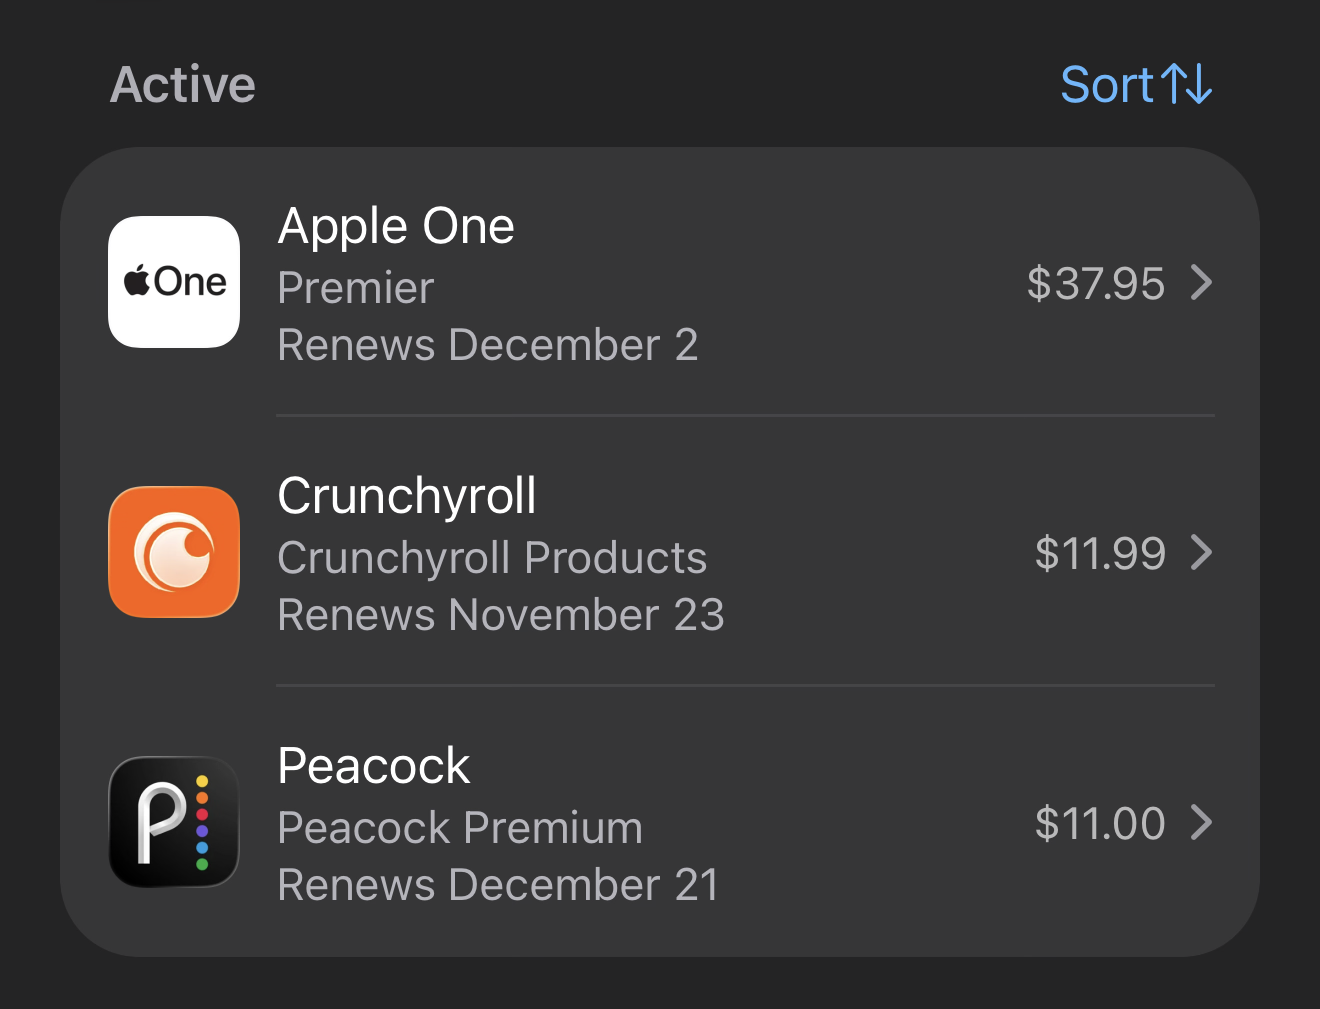Click the Crunchyroll Products plan label
This screenshot has width=1320, height=1009.
tap(492, 558)
